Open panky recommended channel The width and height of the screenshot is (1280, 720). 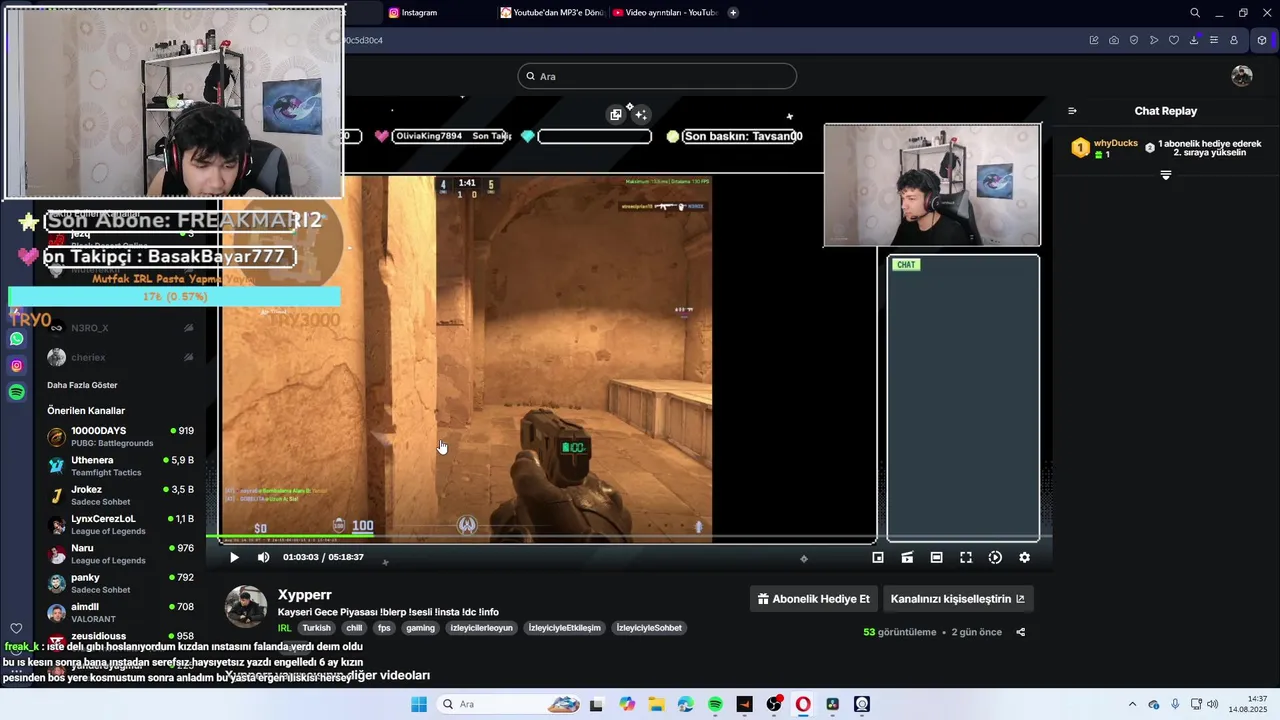(x=120, y=583)
